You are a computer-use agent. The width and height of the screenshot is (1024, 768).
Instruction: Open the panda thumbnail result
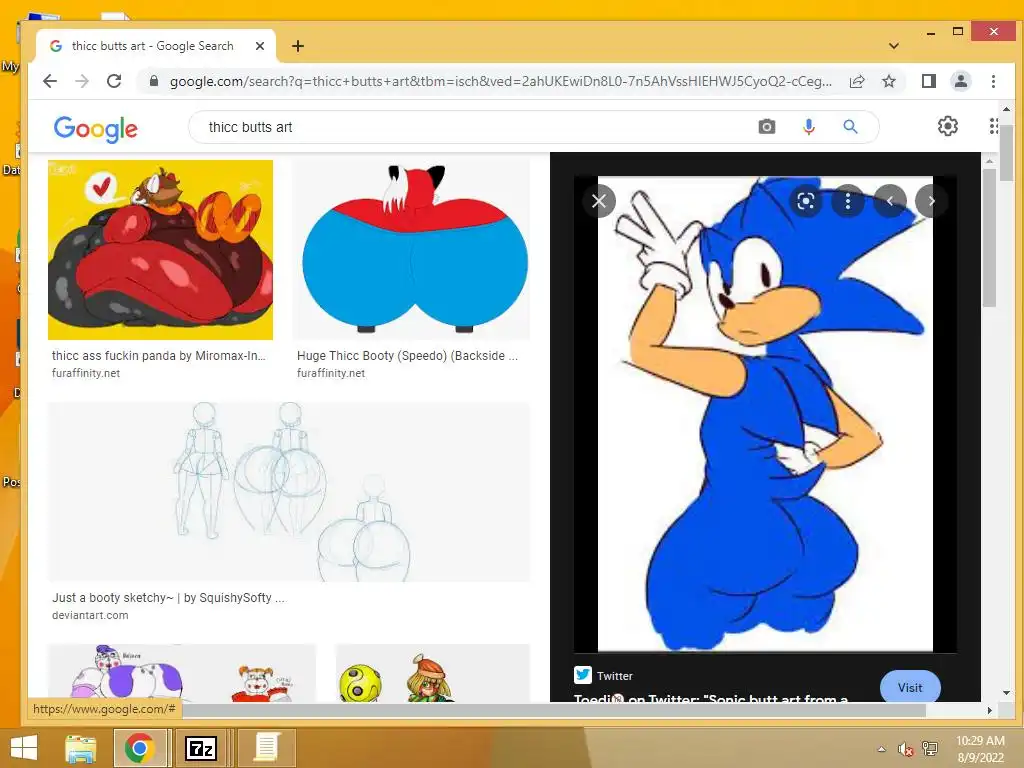point(160,249)
